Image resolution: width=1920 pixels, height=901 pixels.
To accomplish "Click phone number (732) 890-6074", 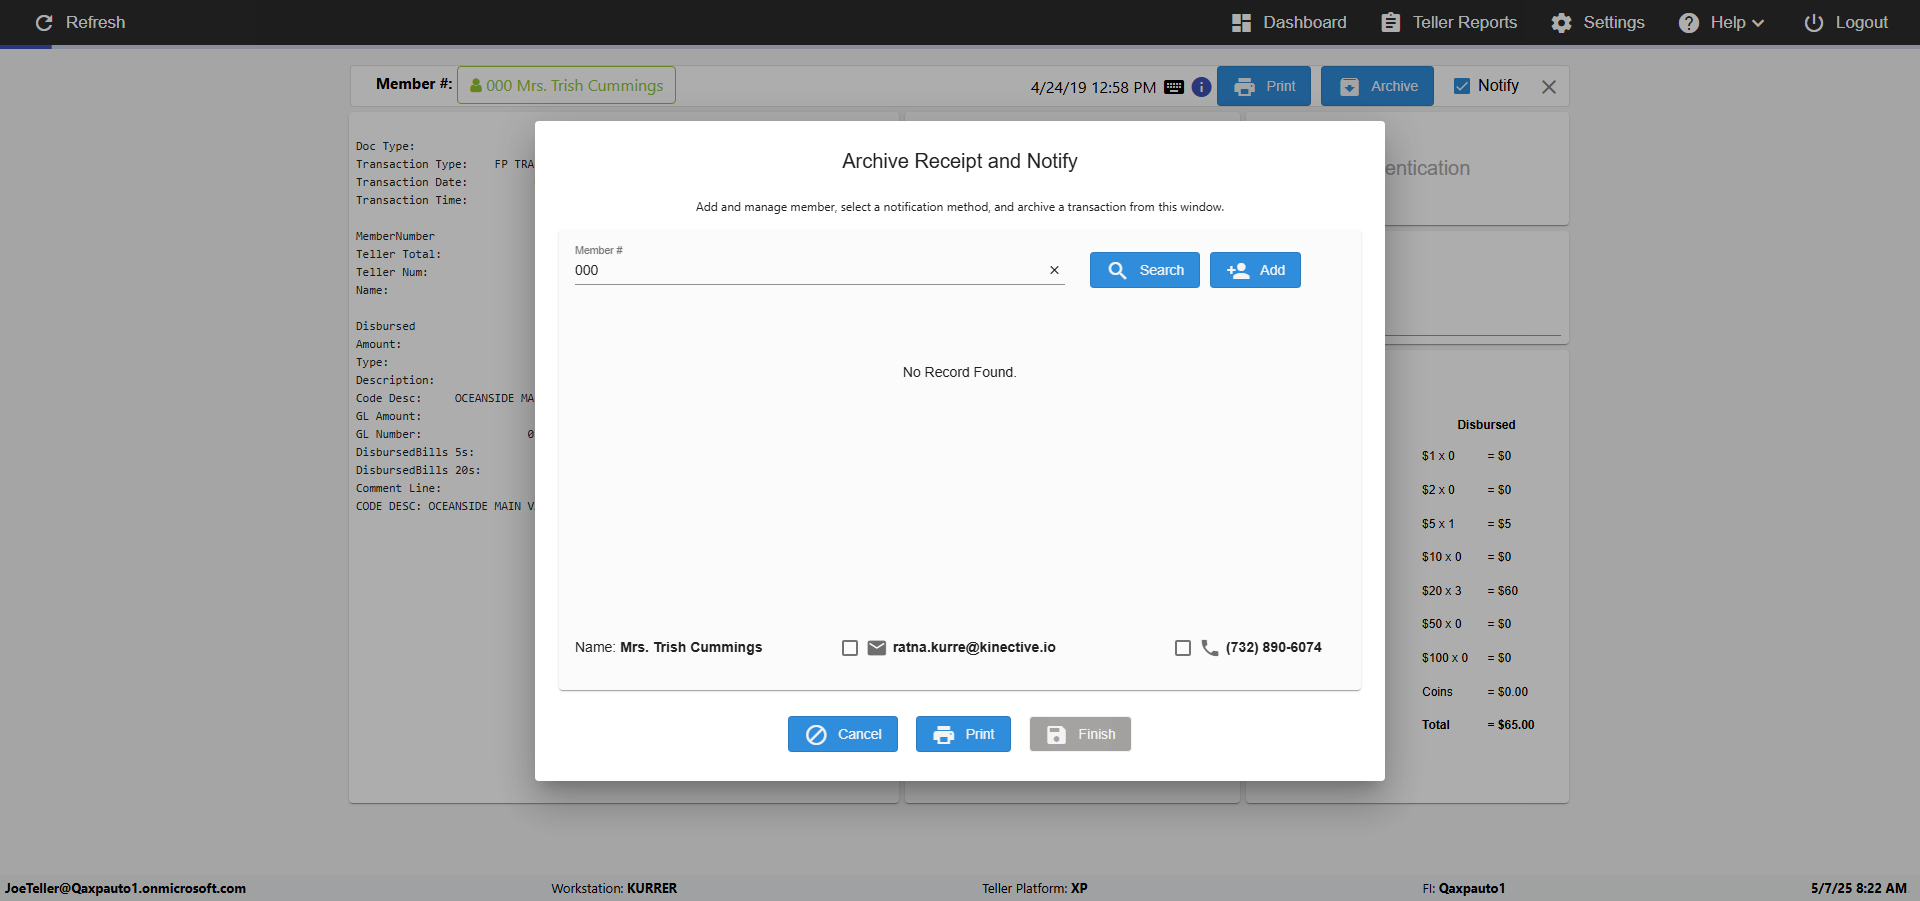I will click(1274, 647).
